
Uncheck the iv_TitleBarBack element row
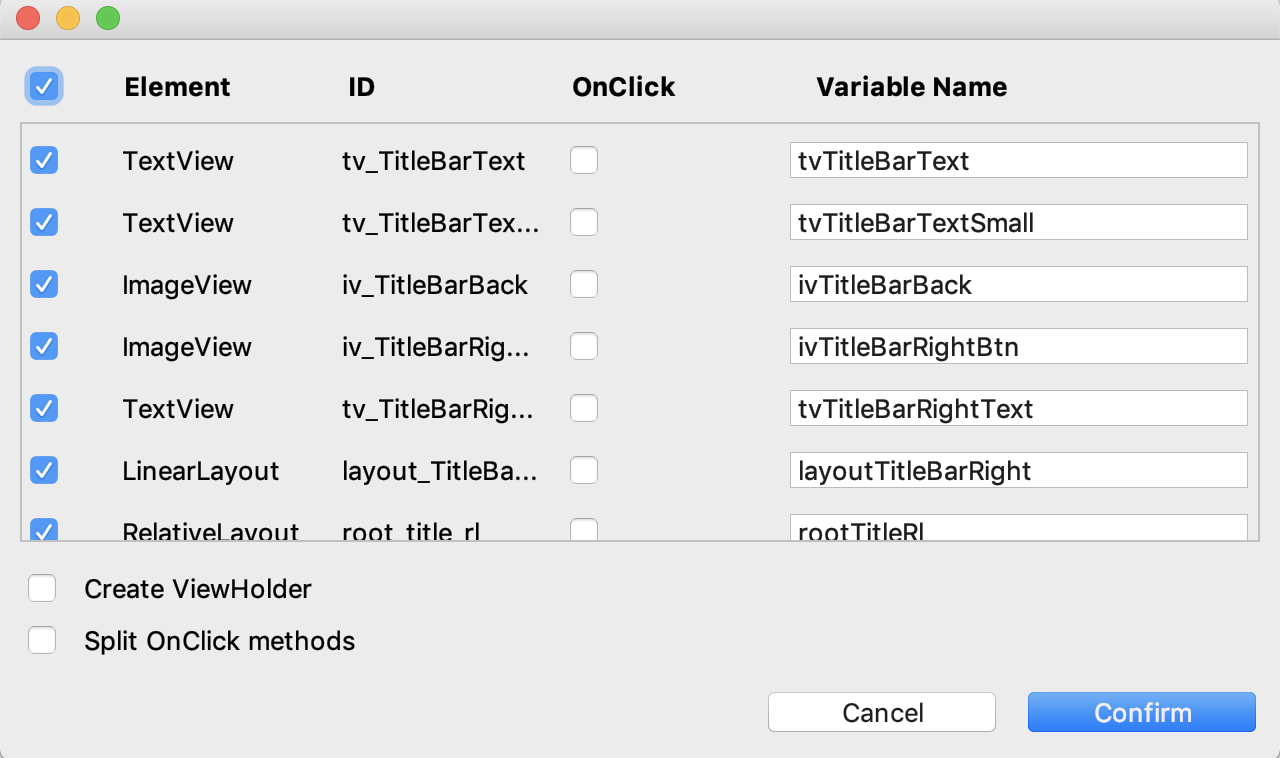44,284
